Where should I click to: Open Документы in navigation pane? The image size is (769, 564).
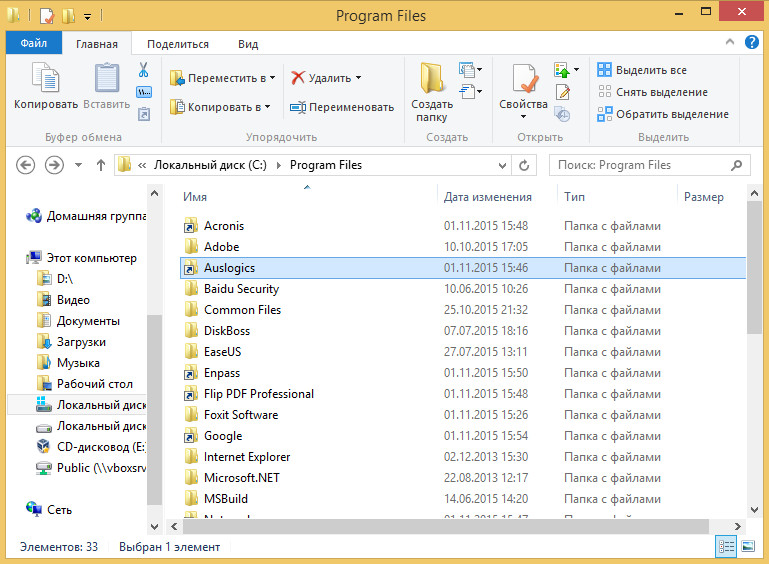pyautogui.click(x=78, y=321)
